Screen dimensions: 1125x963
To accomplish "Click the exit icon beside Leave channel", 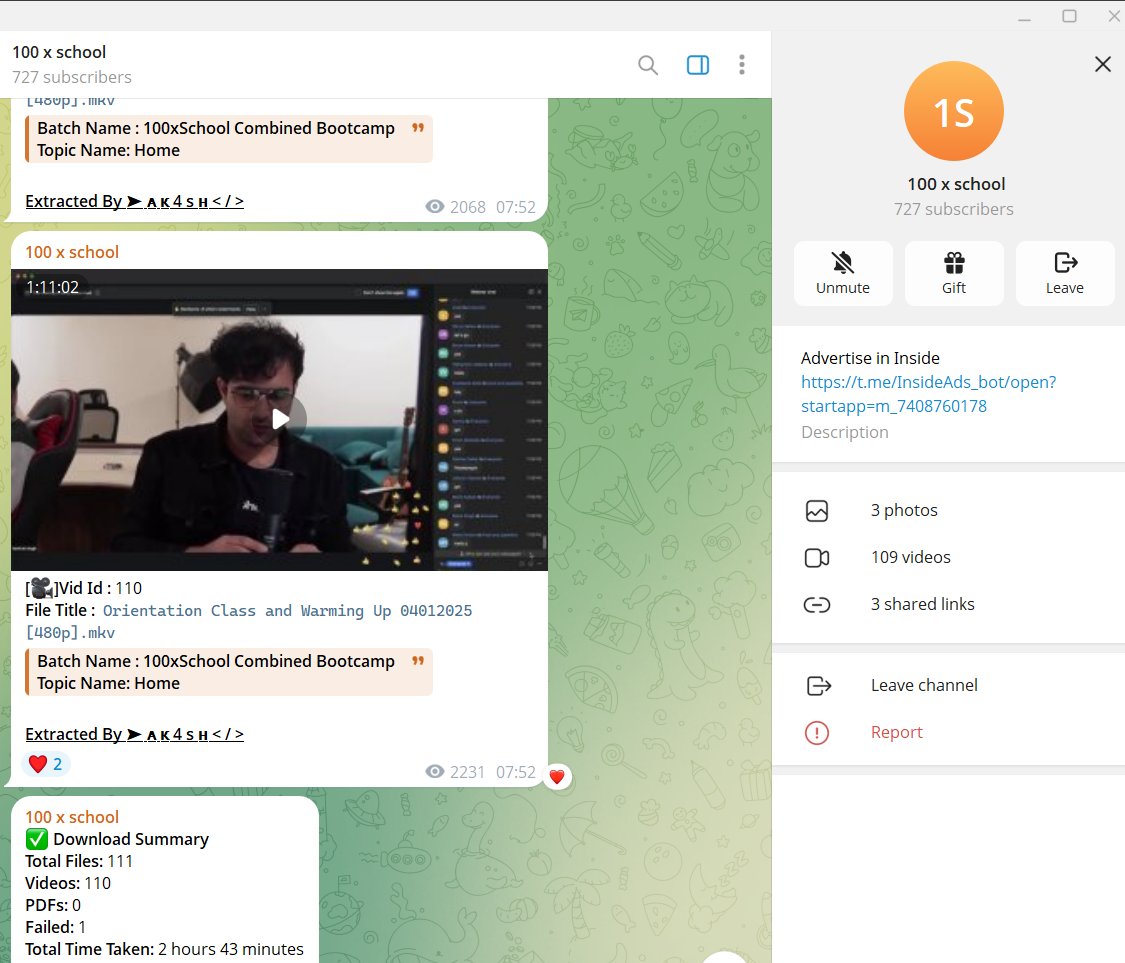I will [x=819, y=686].
